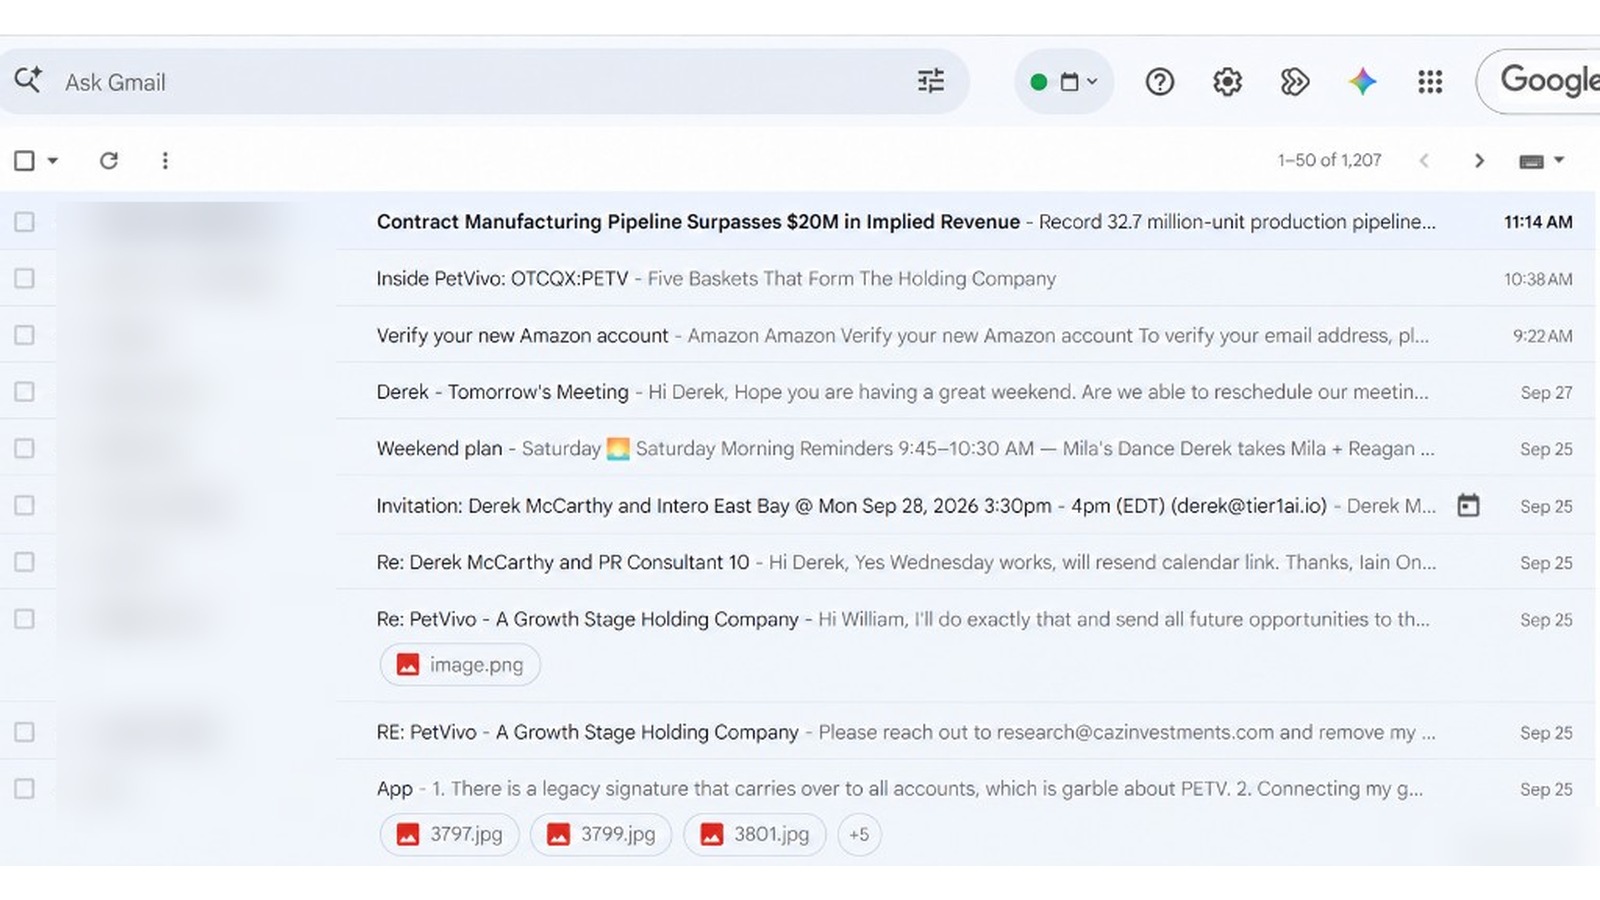Toggle the select-all checkbox in toolbar
Screen dimensions: 1600x900
tap(24, 160)
